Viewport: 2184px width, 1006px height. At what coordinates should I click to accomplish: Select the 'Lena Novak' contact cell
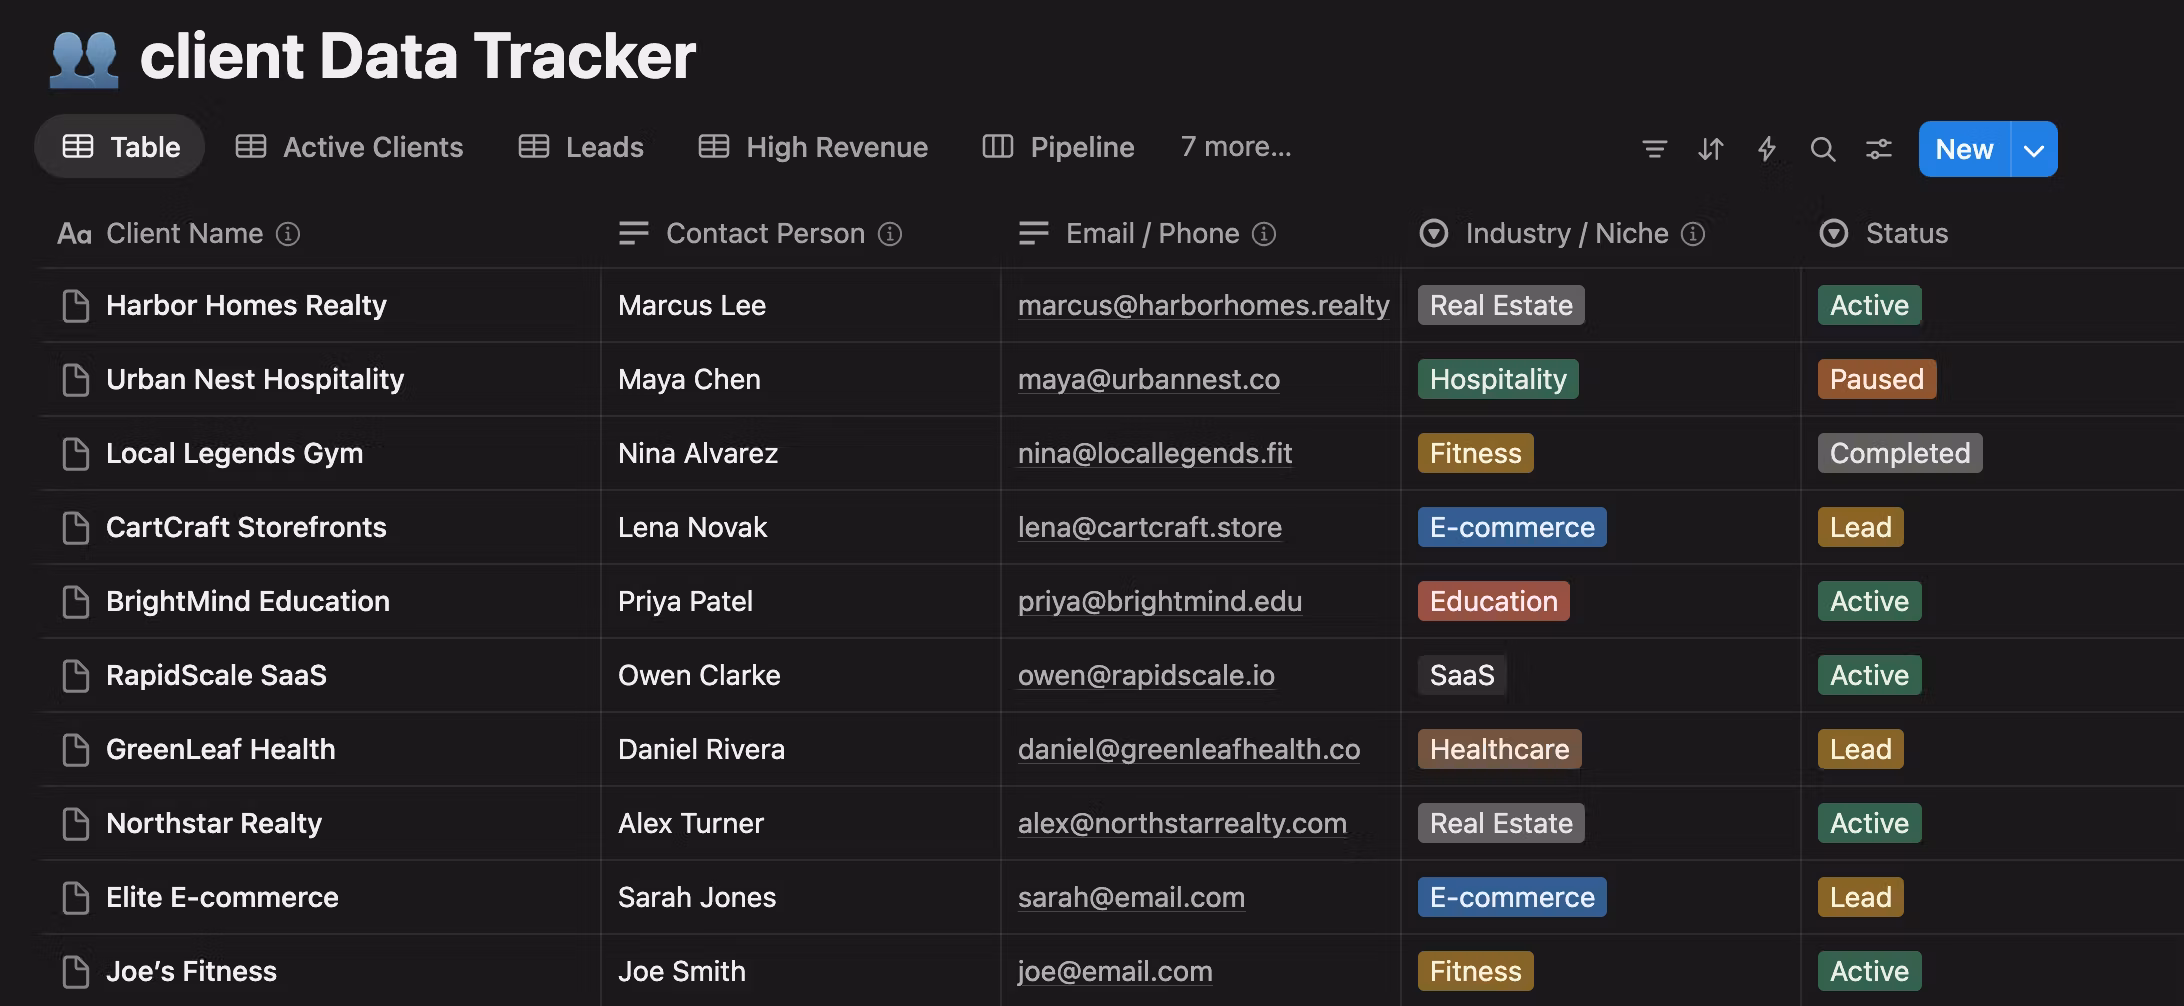click(800, 527)
